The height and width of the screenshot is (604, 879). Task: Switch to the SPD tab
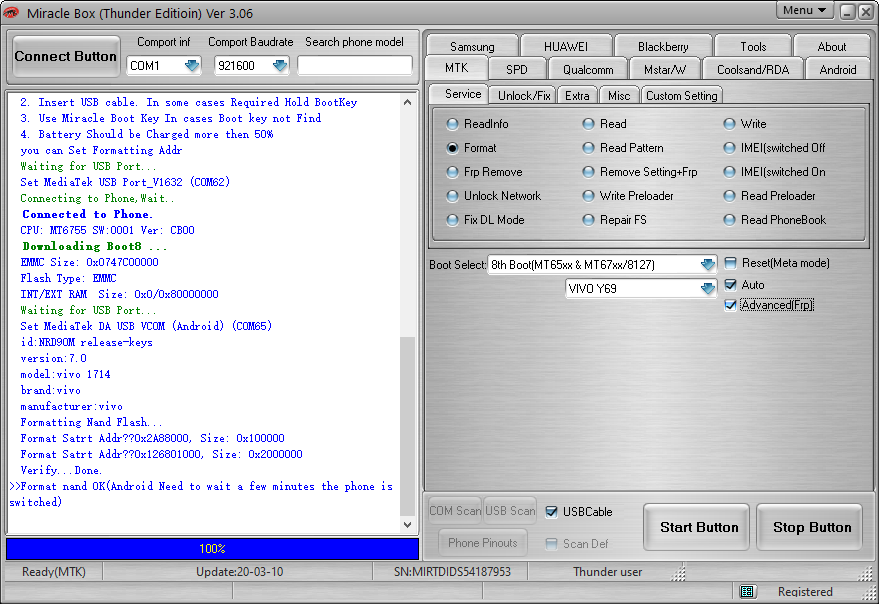point(516,70)
